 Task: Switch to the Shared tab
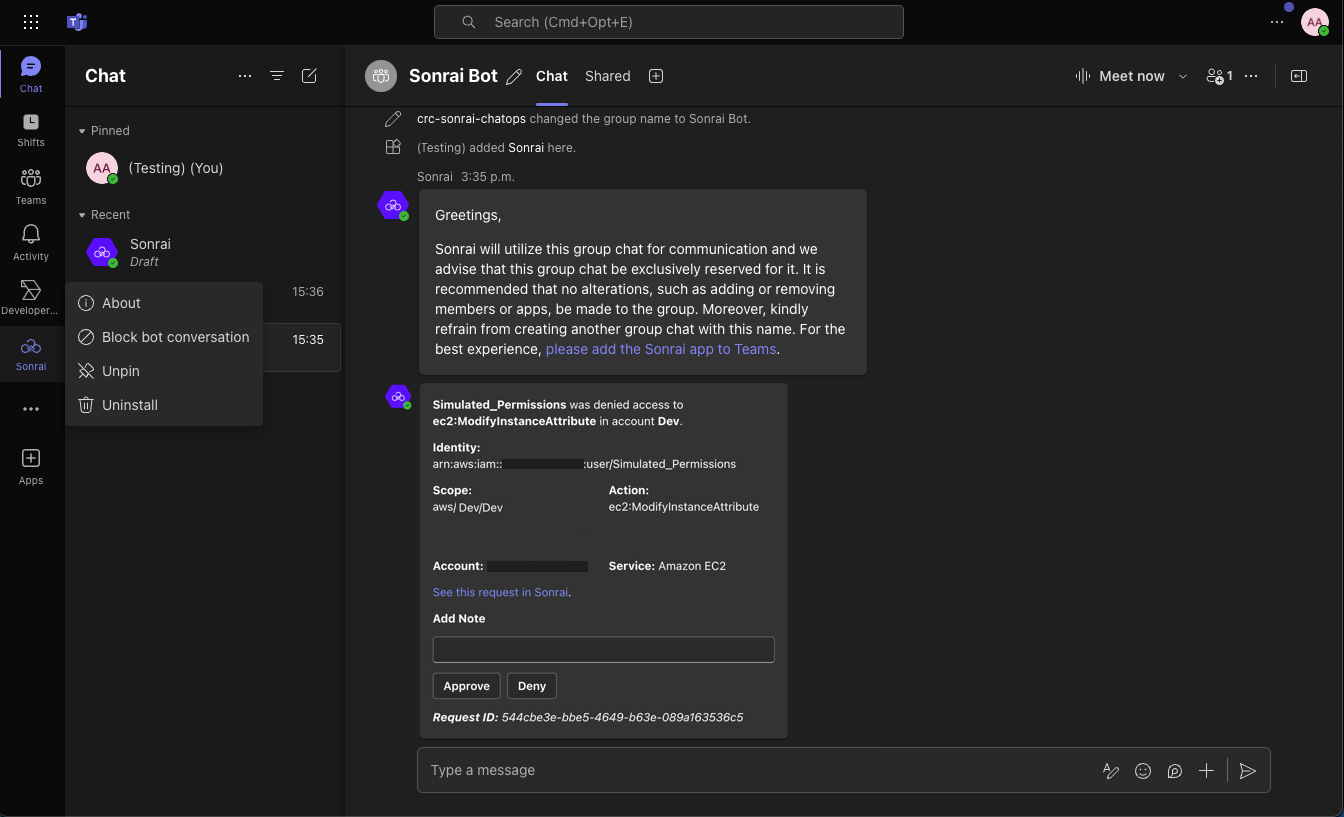click(x=608, y=76)
